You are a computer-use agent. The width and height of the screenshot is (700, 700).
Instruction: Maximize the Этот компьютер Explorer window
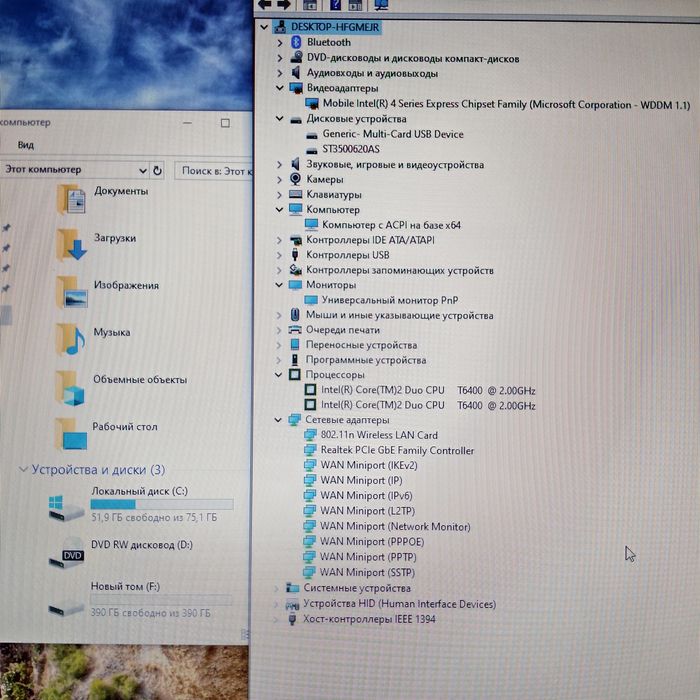click(x=225, y=123)
